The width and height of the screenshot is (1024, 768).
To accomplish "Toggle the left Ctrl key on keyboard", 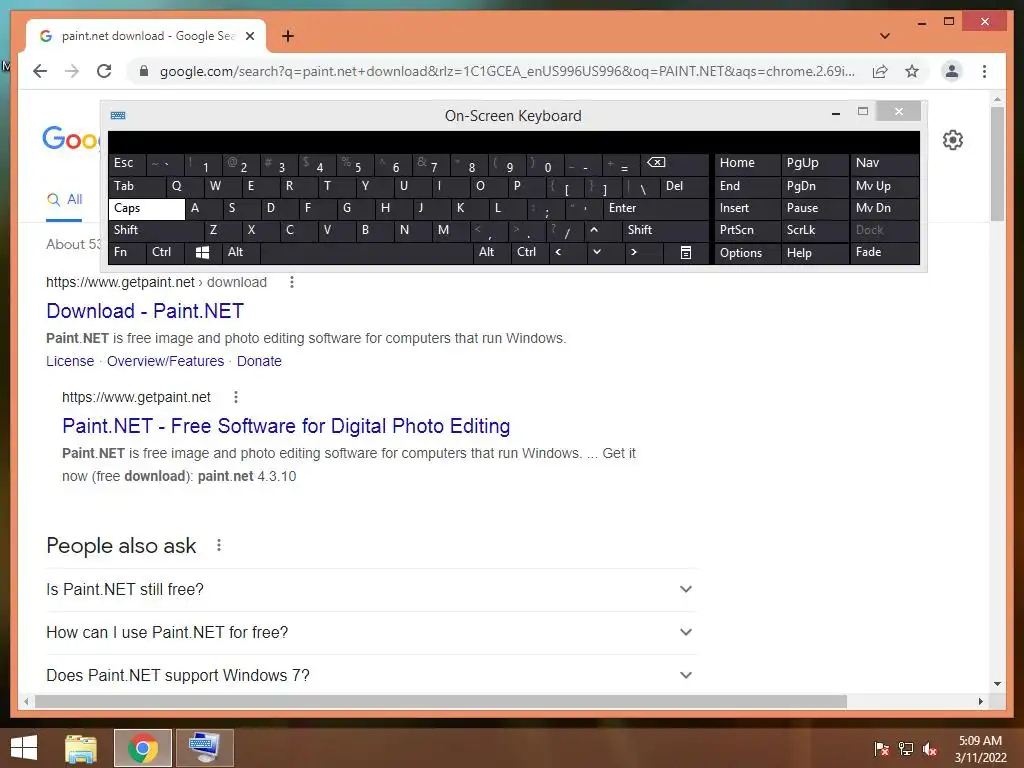I will point(165,253).
